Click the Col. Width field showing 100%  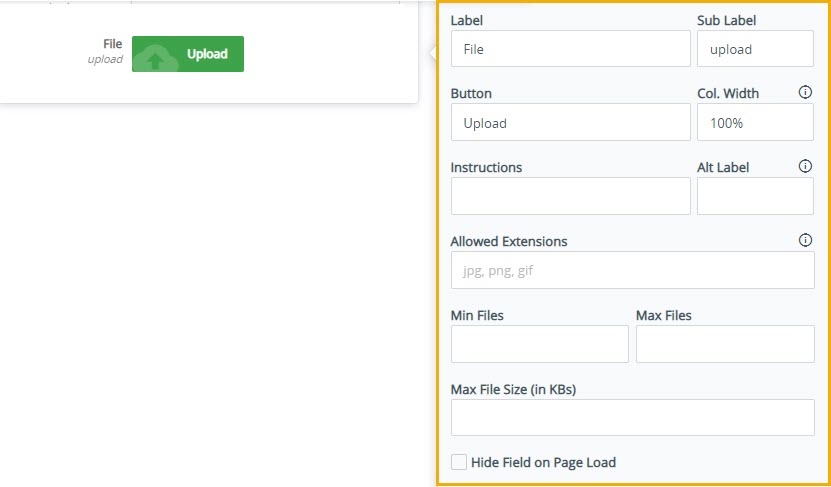tap(755, 122)
